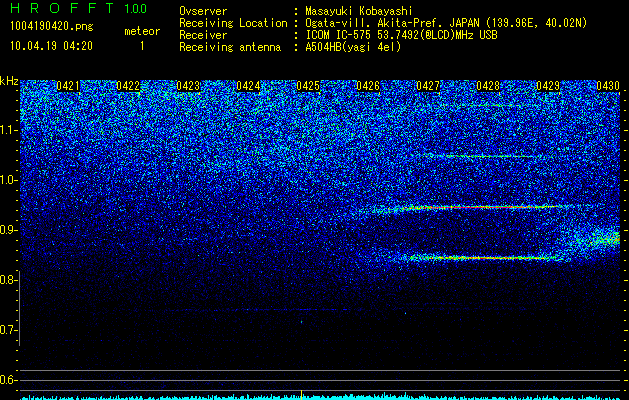Click the 0.8 frequency axis label
The image size is (629, 400).
coord(8,280)
